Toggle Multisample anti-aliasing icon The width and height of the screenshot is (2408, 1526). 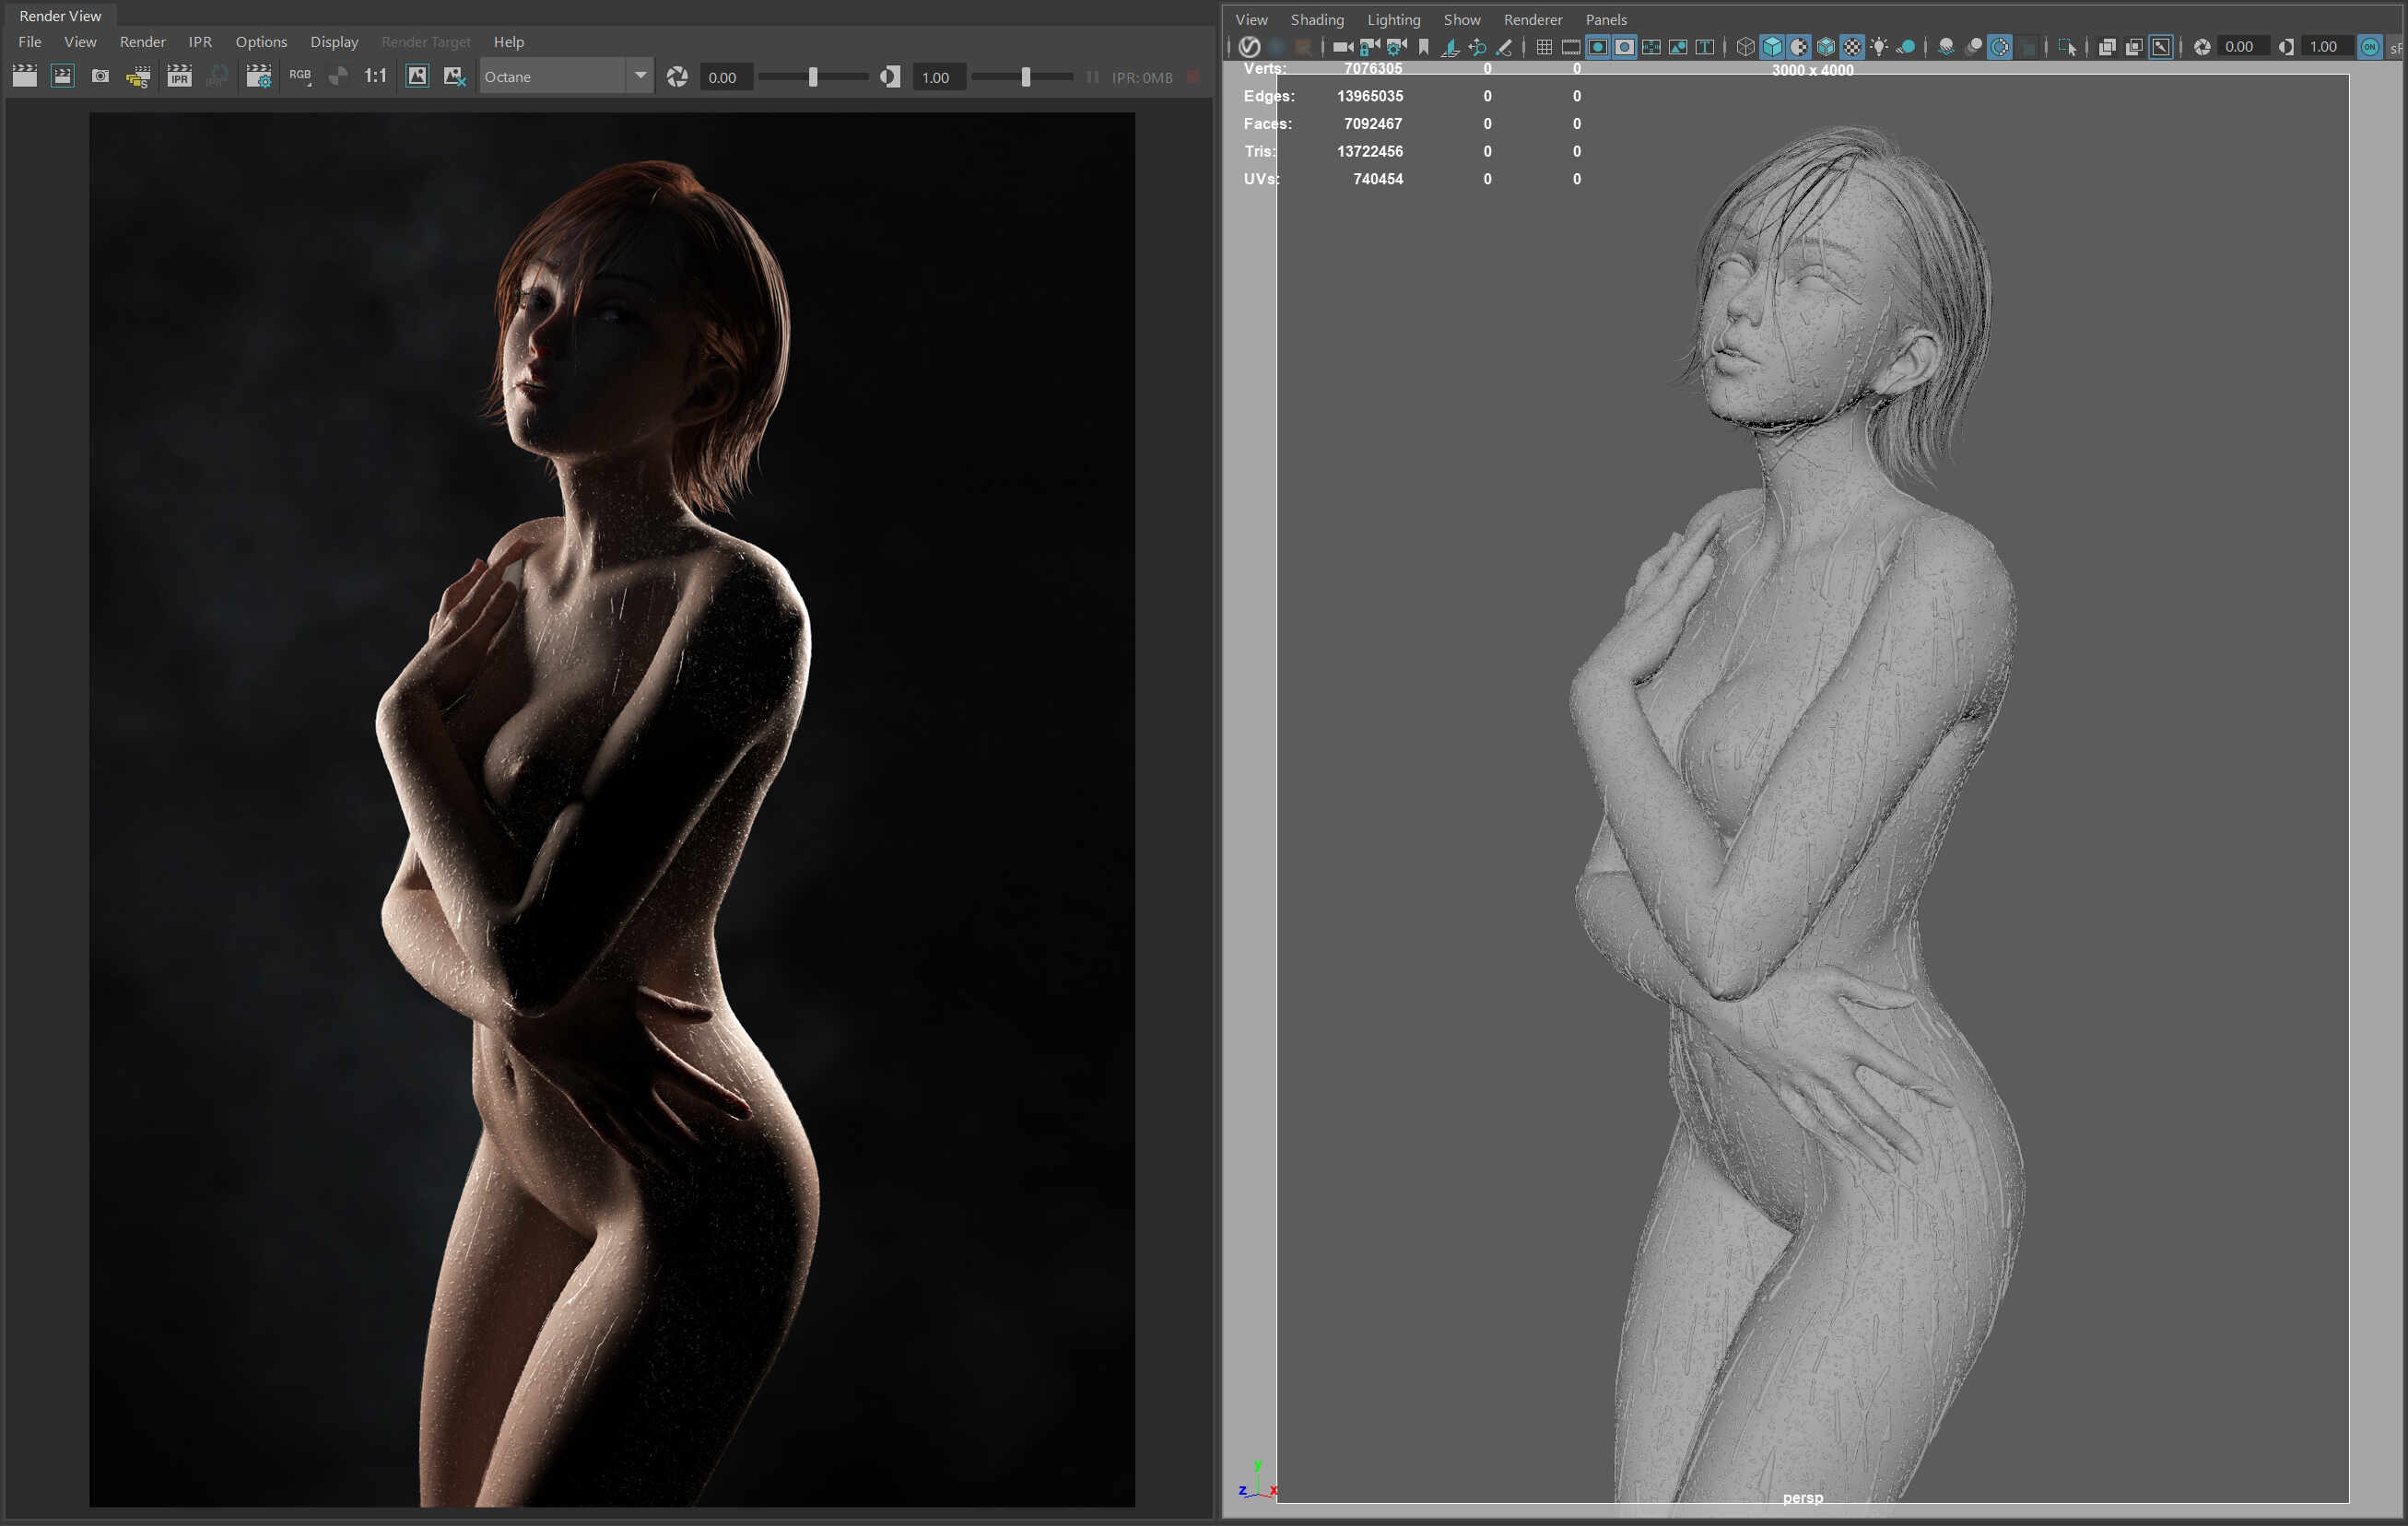coord(2000,47)
